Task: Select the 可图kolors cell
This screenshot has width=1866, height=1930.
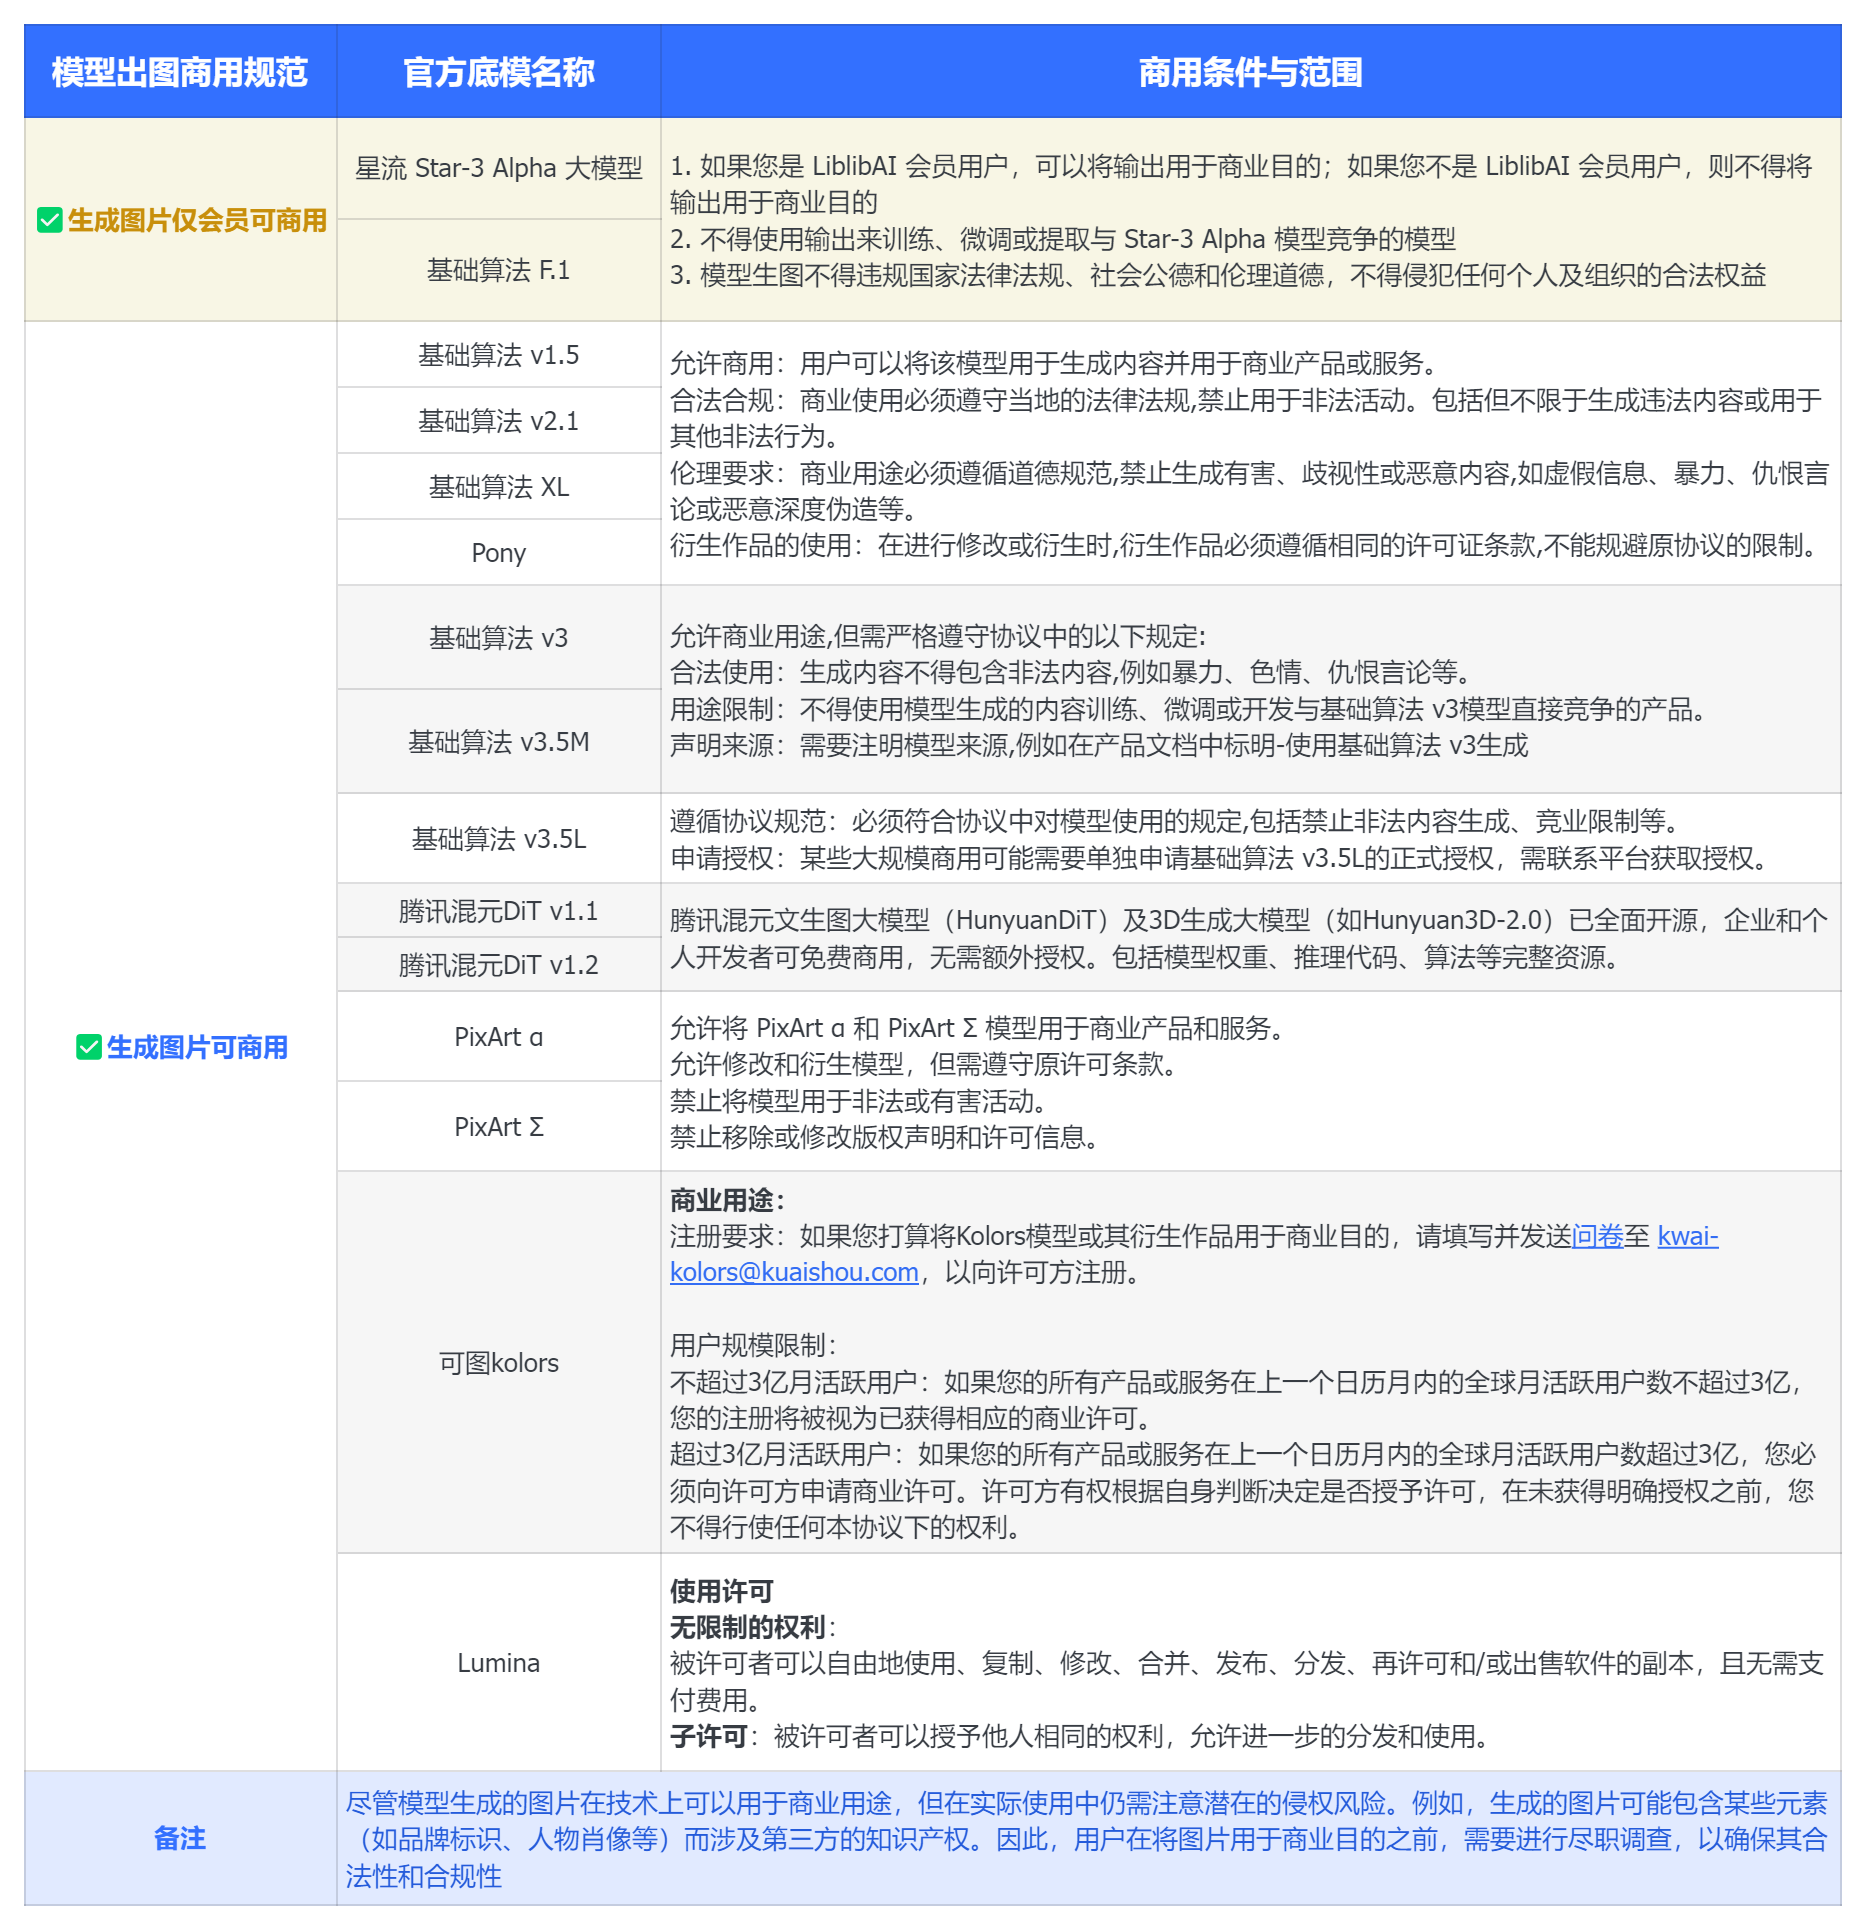Action: tap(498, 1363)
